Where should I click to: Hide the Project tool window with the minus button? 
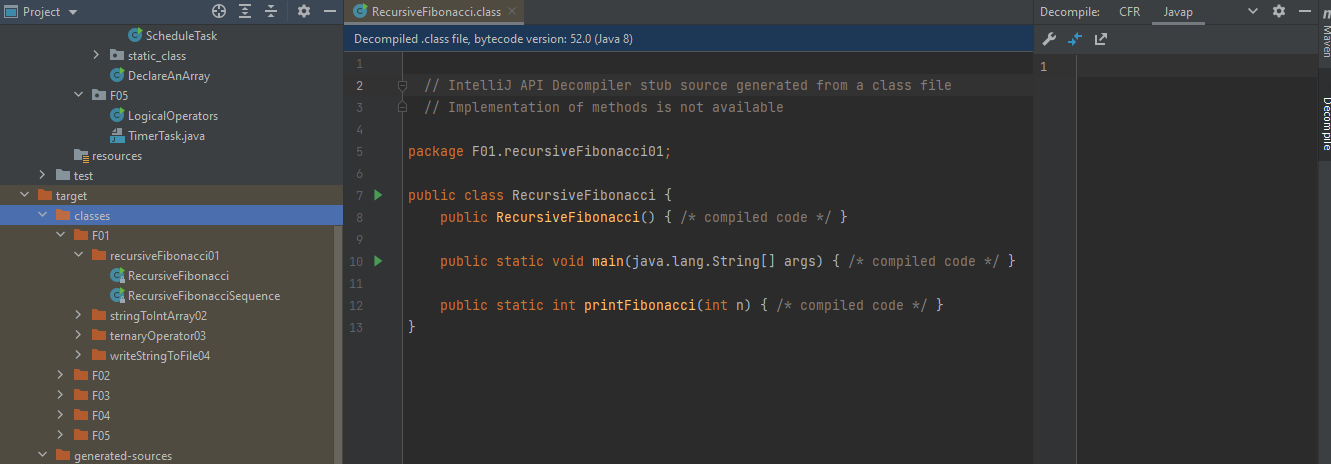(x=329, y=12)
